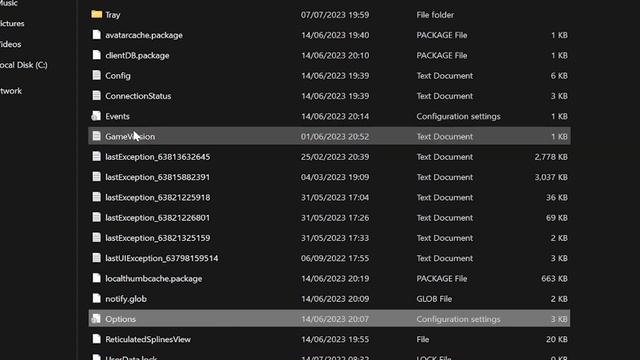Click the lastException_63815882391 file icon
The width and height of the screenshot is (640, 360).
(x=96, y=177)
